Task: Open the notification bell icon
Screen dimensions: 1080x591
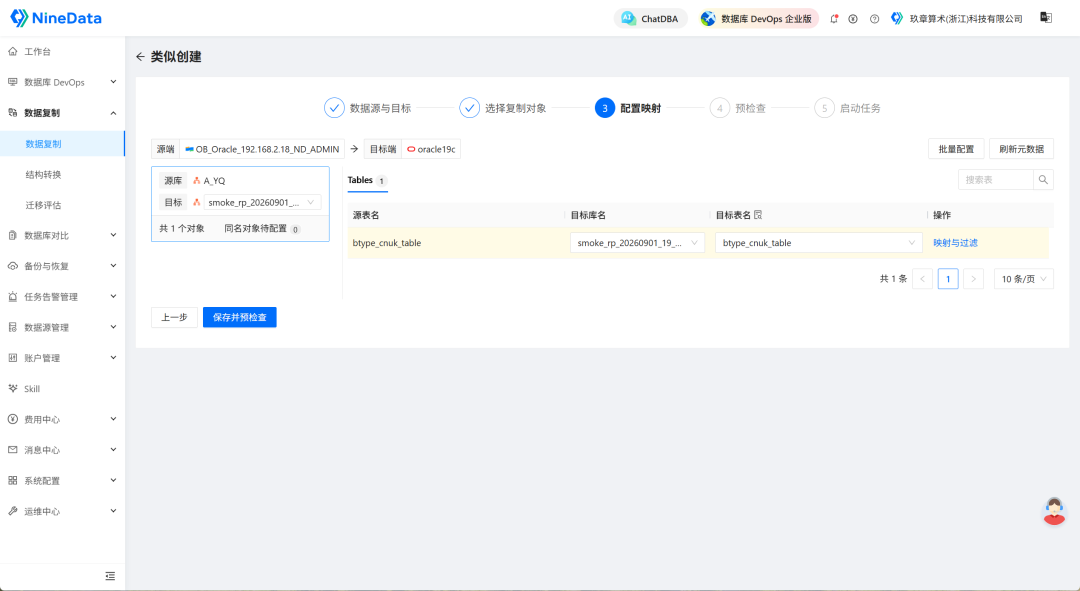Action: 833,19
